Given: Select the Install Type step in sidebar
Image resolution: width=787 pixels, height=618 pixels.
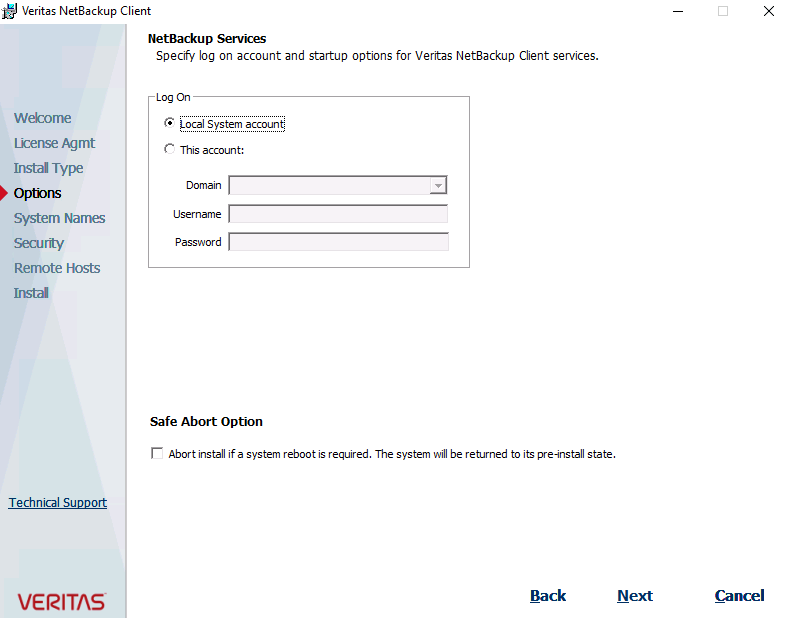Looking at the screenshot, I should click(48, 168).
